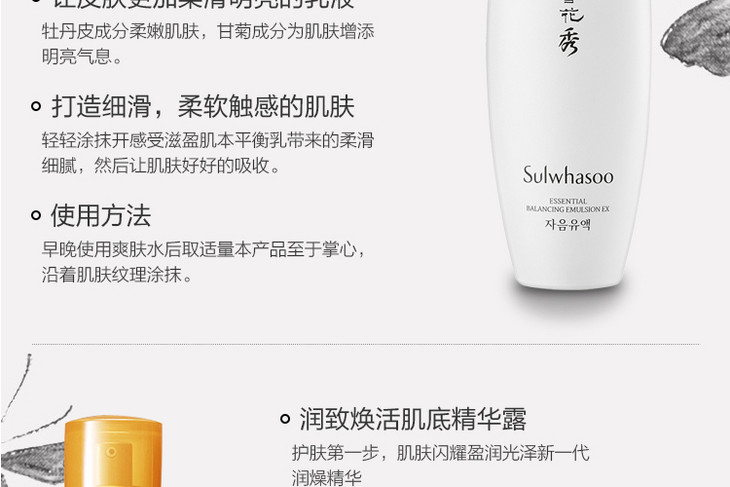Click the Sulwhasoo brand logo on bottle

[568, 176]
